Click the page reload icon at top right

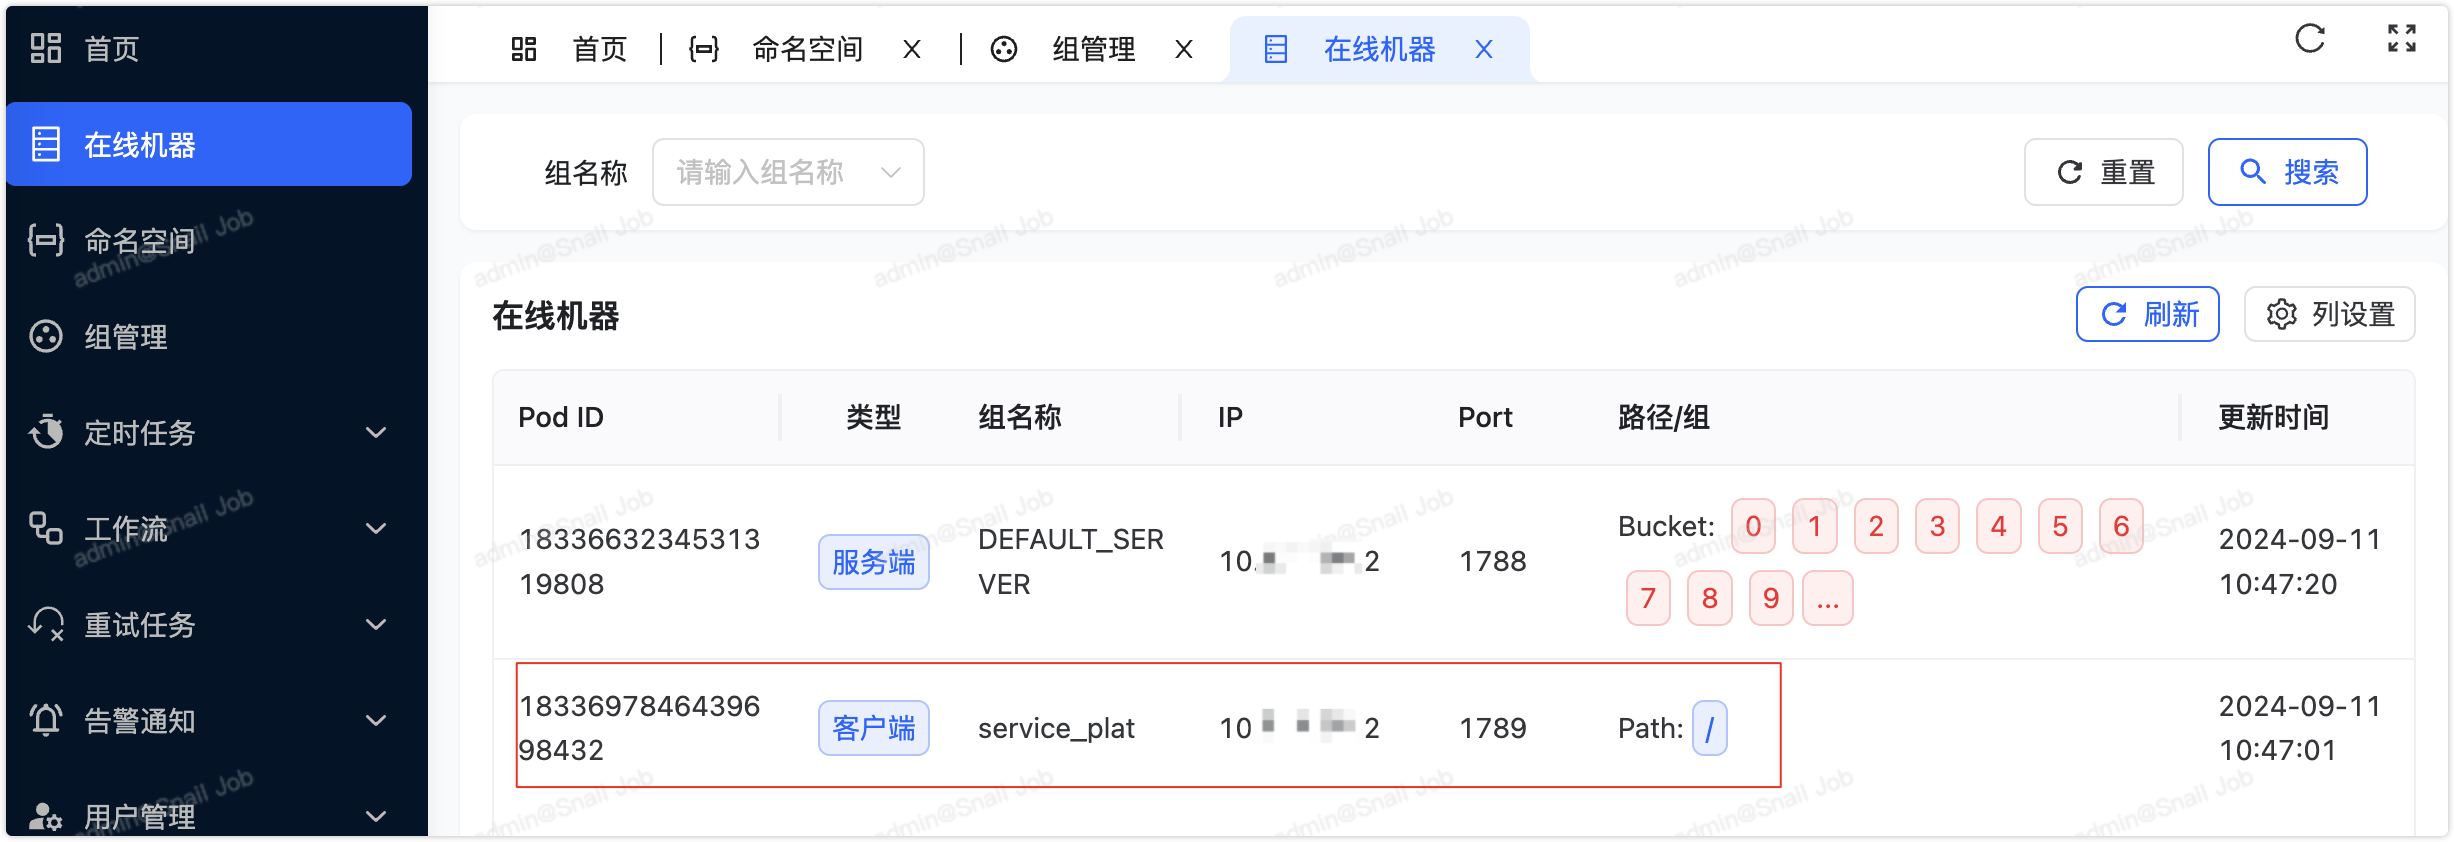click(2309, 39)
